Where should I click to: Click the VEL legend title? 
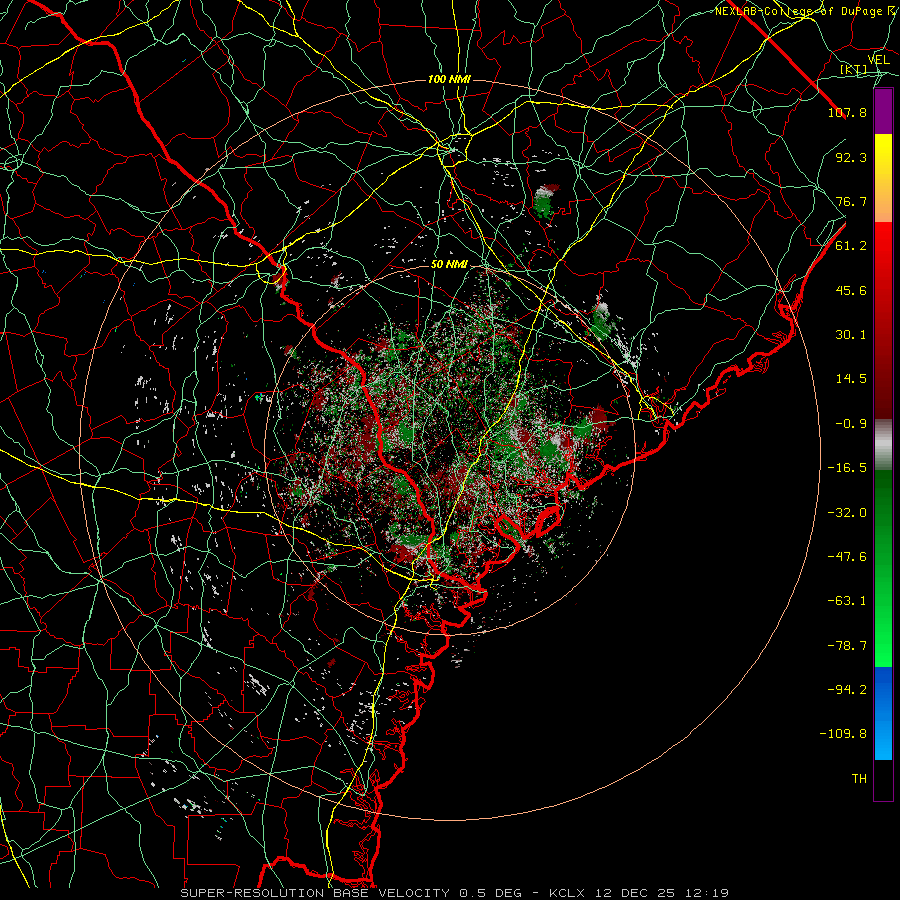coord(879,60)
